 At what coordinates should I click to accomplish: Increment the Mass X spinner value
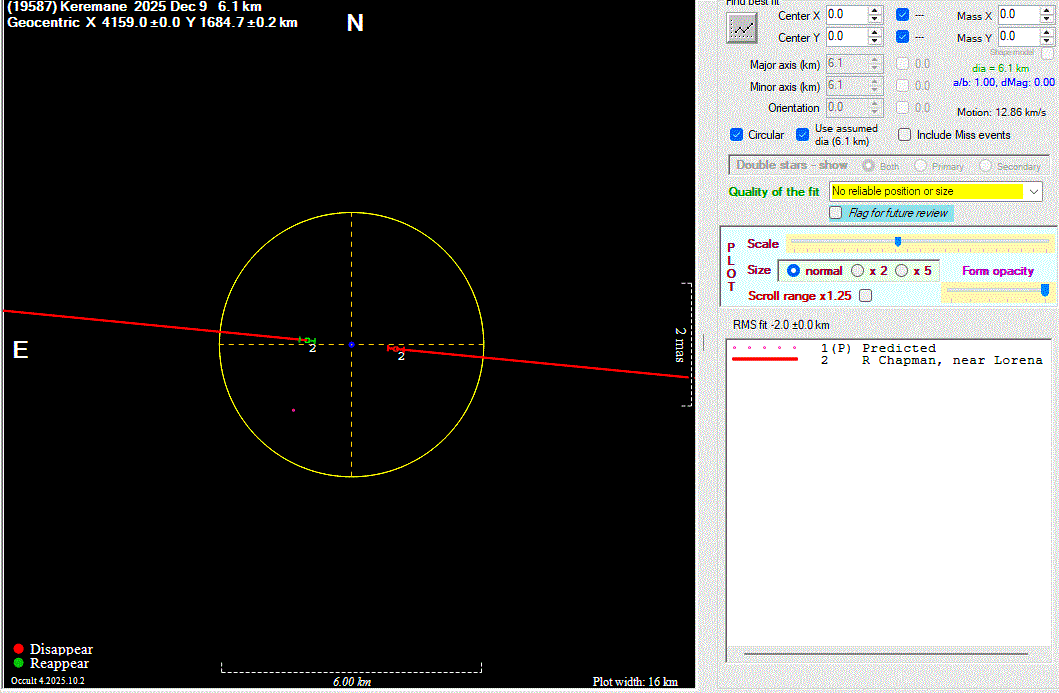click(1047, 10)
